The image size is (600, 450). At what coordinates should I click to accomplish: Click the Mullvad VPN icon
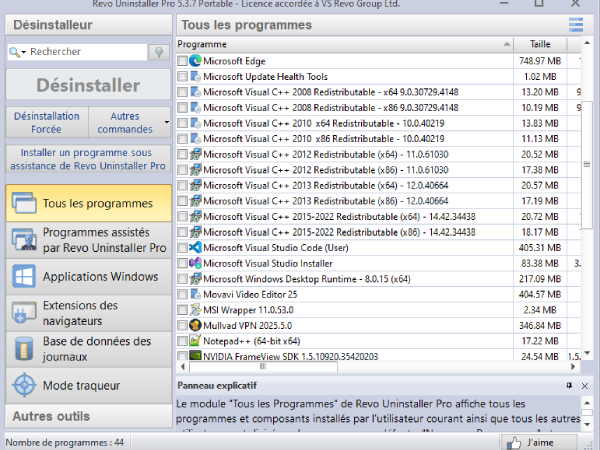coord(195,326)
